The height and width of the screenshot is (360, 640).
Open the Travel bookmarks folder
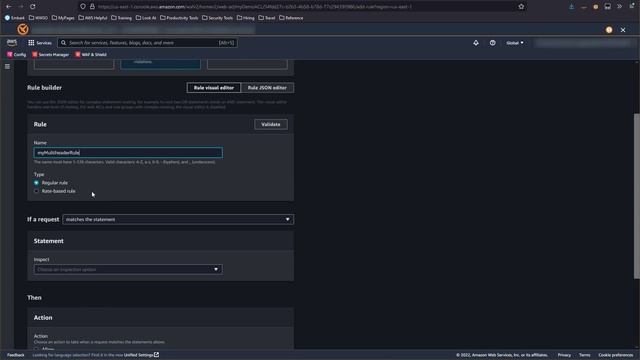point(267,18)
